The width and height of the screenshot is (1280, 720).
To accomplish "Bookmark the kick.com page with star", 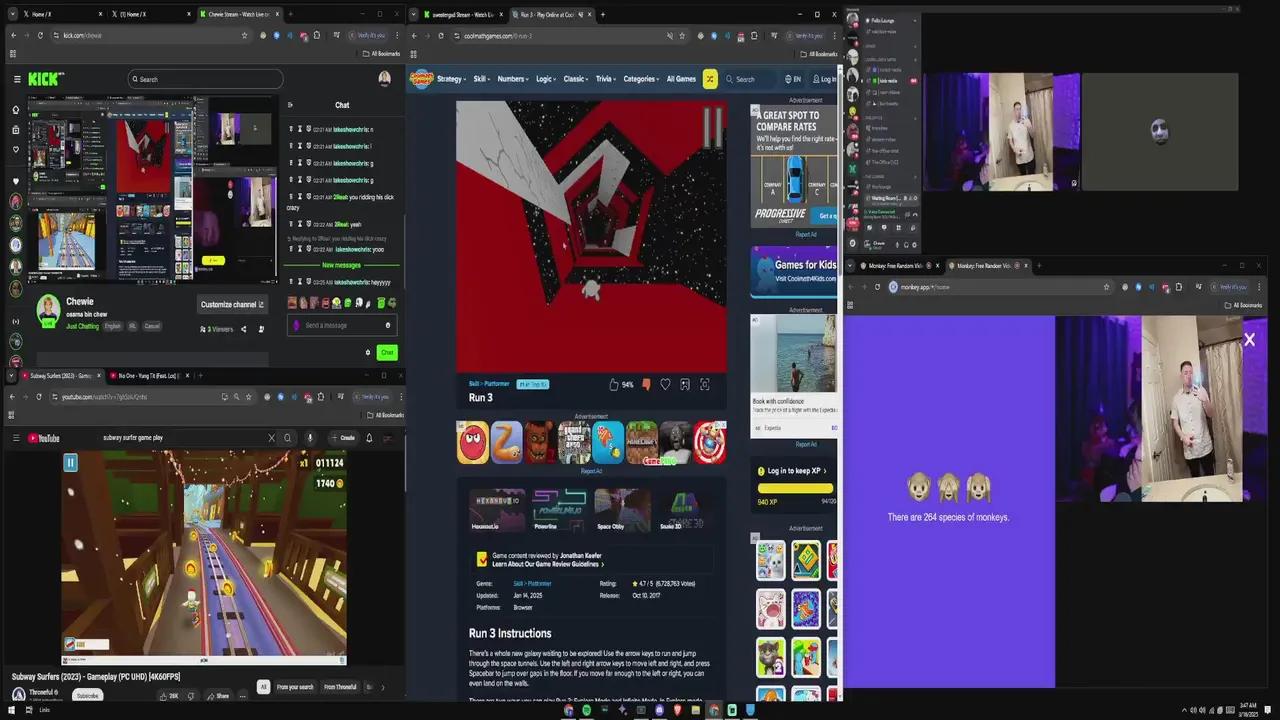I will tap(244, 35).
